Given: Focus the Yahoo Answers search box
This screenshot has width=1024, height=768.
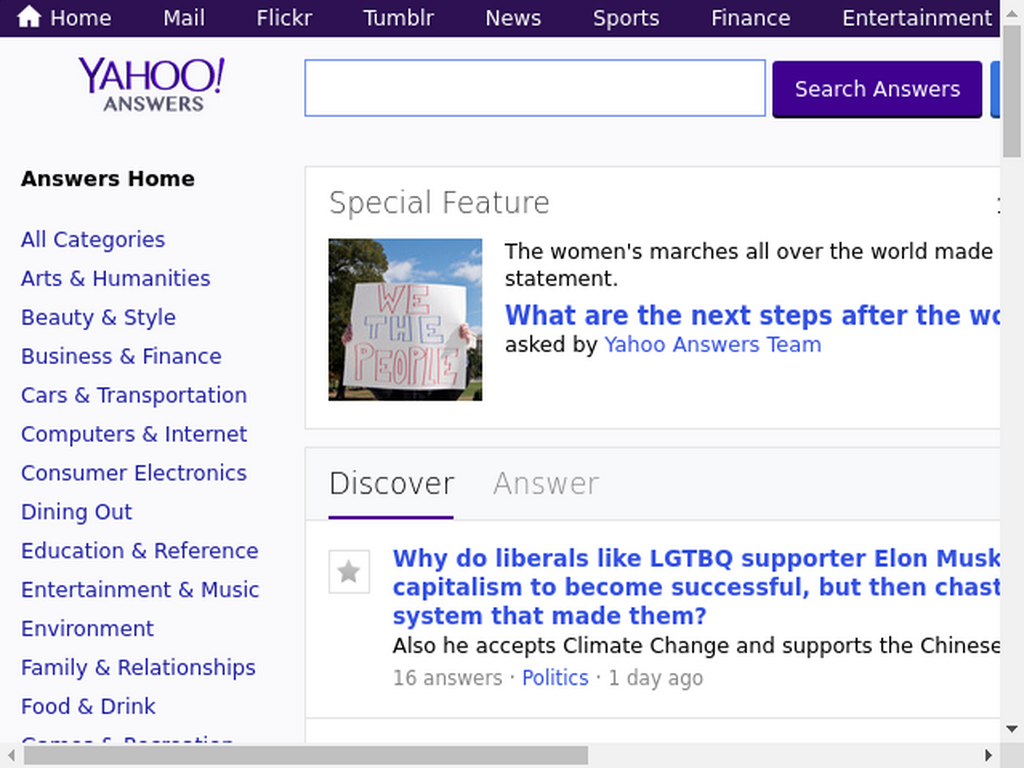Looking at the screenshot, I should pyautogui.click(x=535, y=88).
